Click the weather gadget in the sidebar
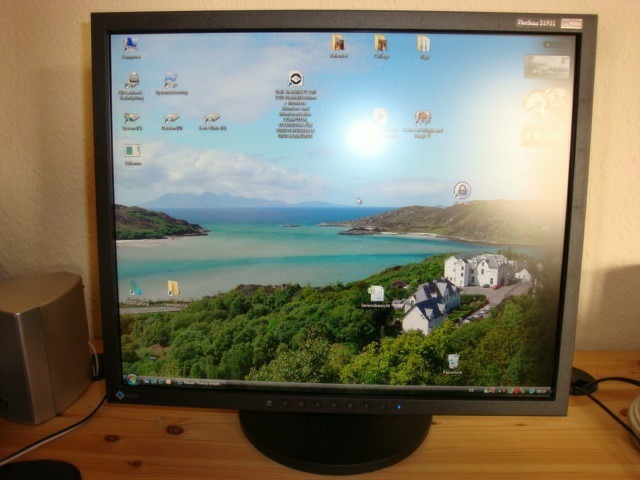The image size is (640, 480). [x=547, y=67]
